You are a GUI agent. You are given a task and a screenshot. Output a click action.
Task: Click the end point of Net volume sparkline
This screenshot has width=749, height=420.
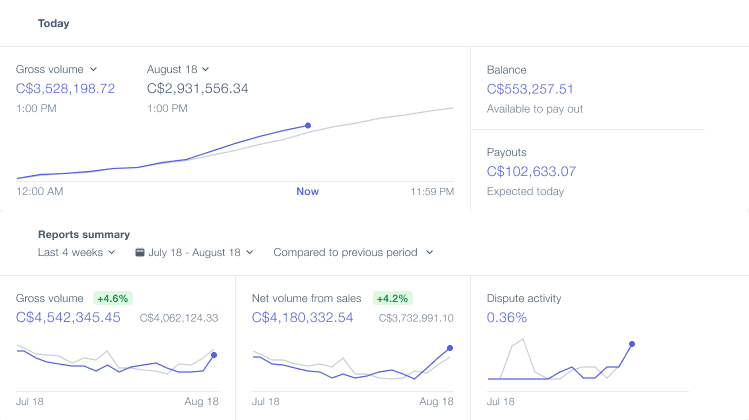click(x=450, y=348)
